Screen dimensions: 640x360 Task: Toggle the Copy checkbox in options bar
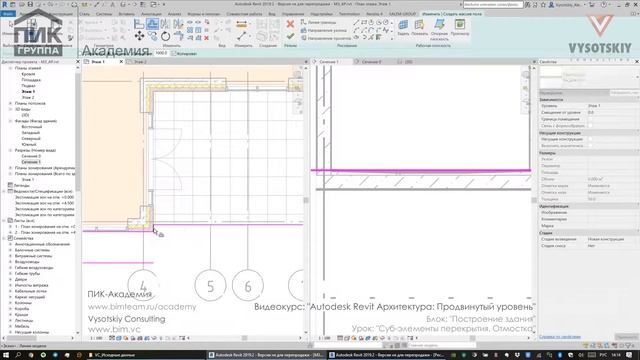point(173,53)
